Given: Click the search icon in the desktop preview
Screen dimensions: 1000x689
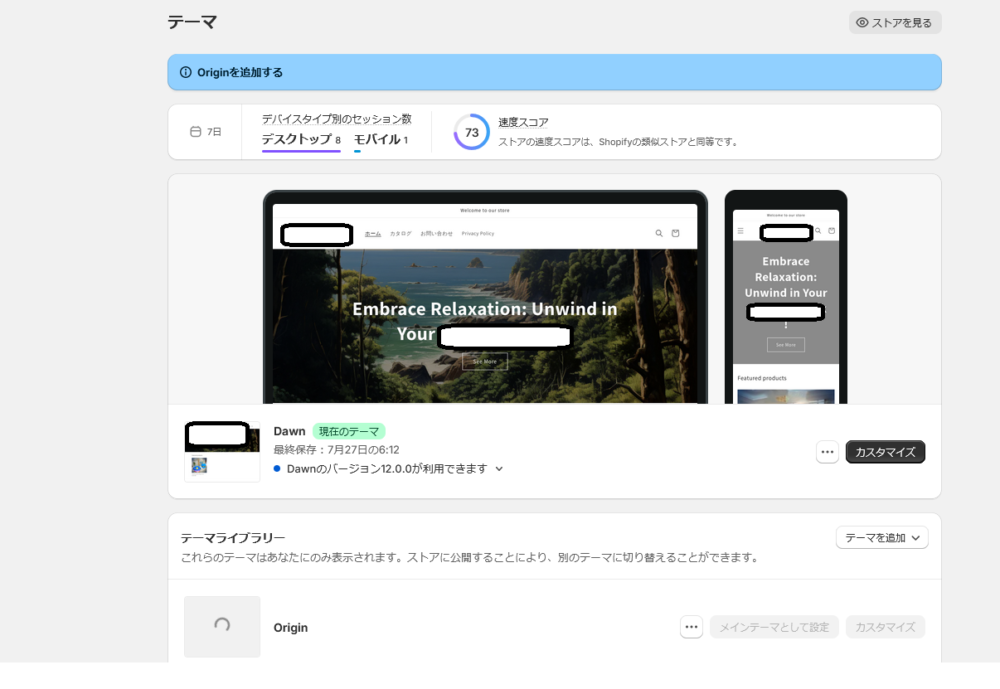Looking at the screenshot, I should point(658,233).
